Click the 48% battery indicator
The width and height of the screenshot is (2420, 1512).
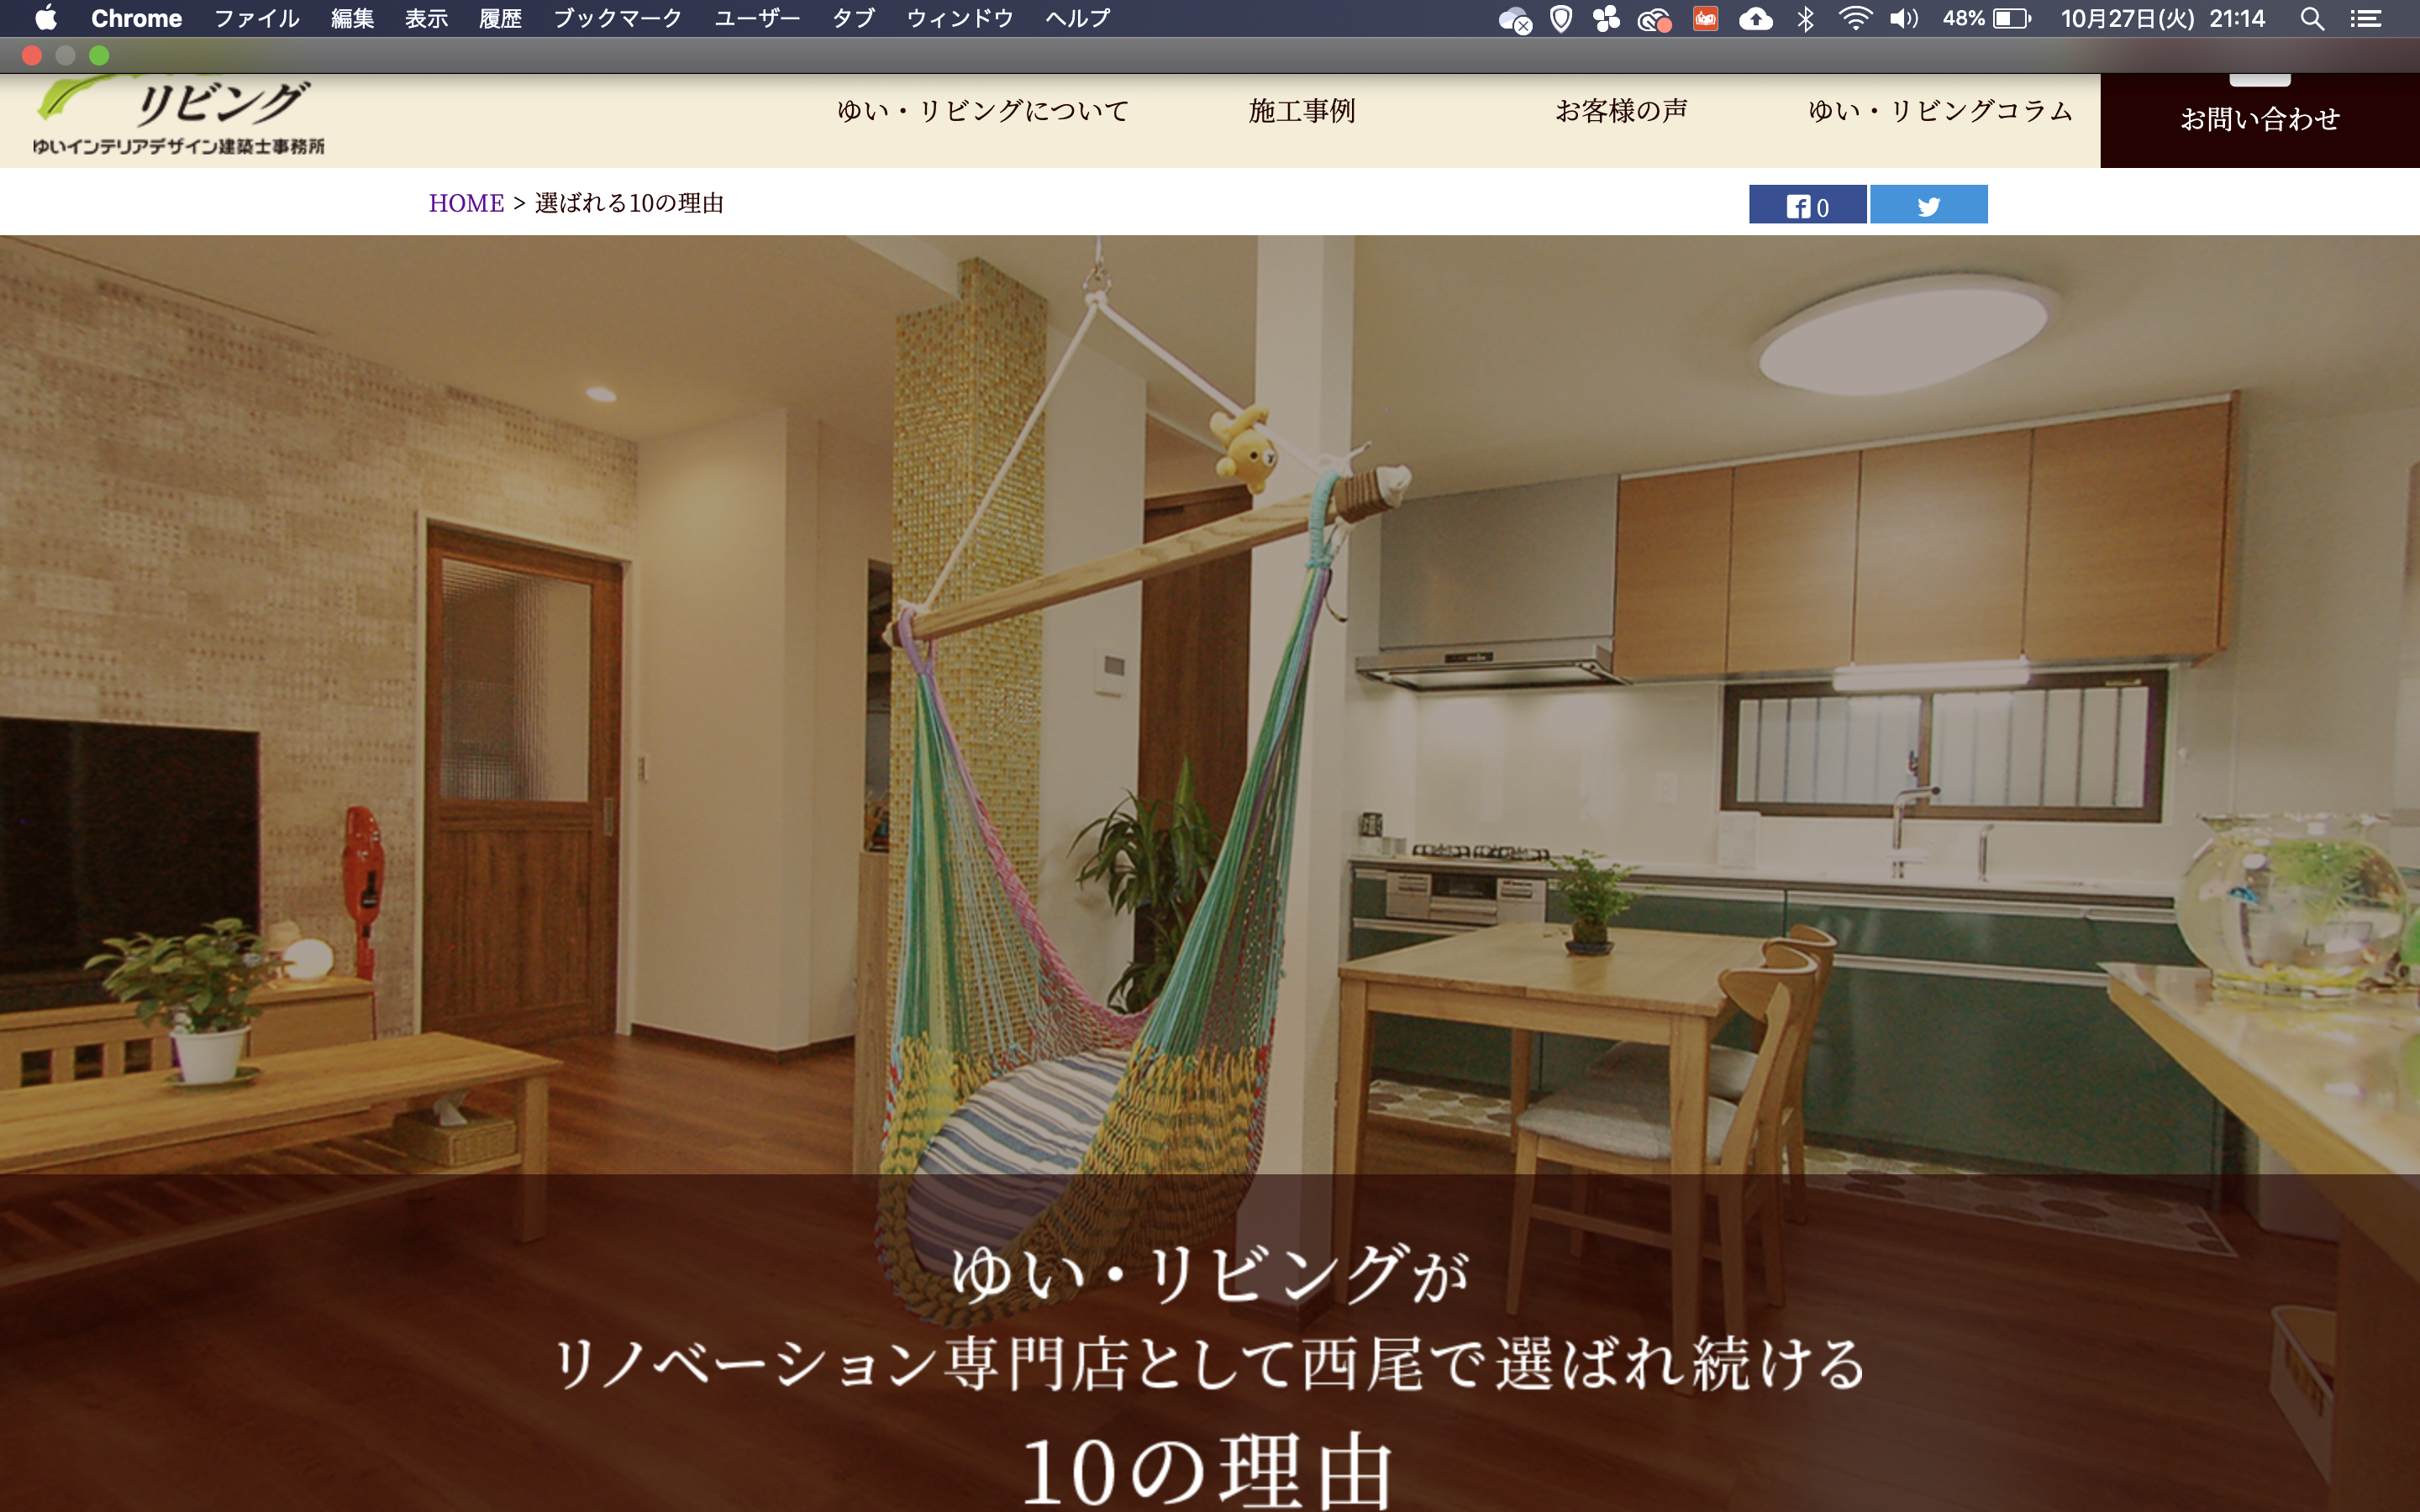point(1986,18)
